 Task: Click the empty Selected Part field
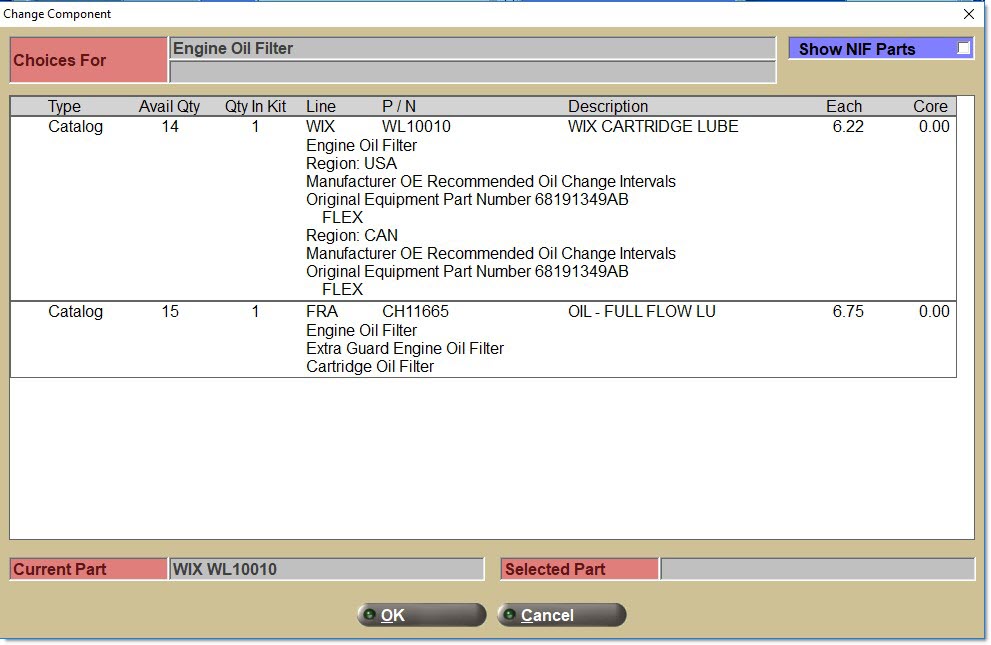pos(816,569)
